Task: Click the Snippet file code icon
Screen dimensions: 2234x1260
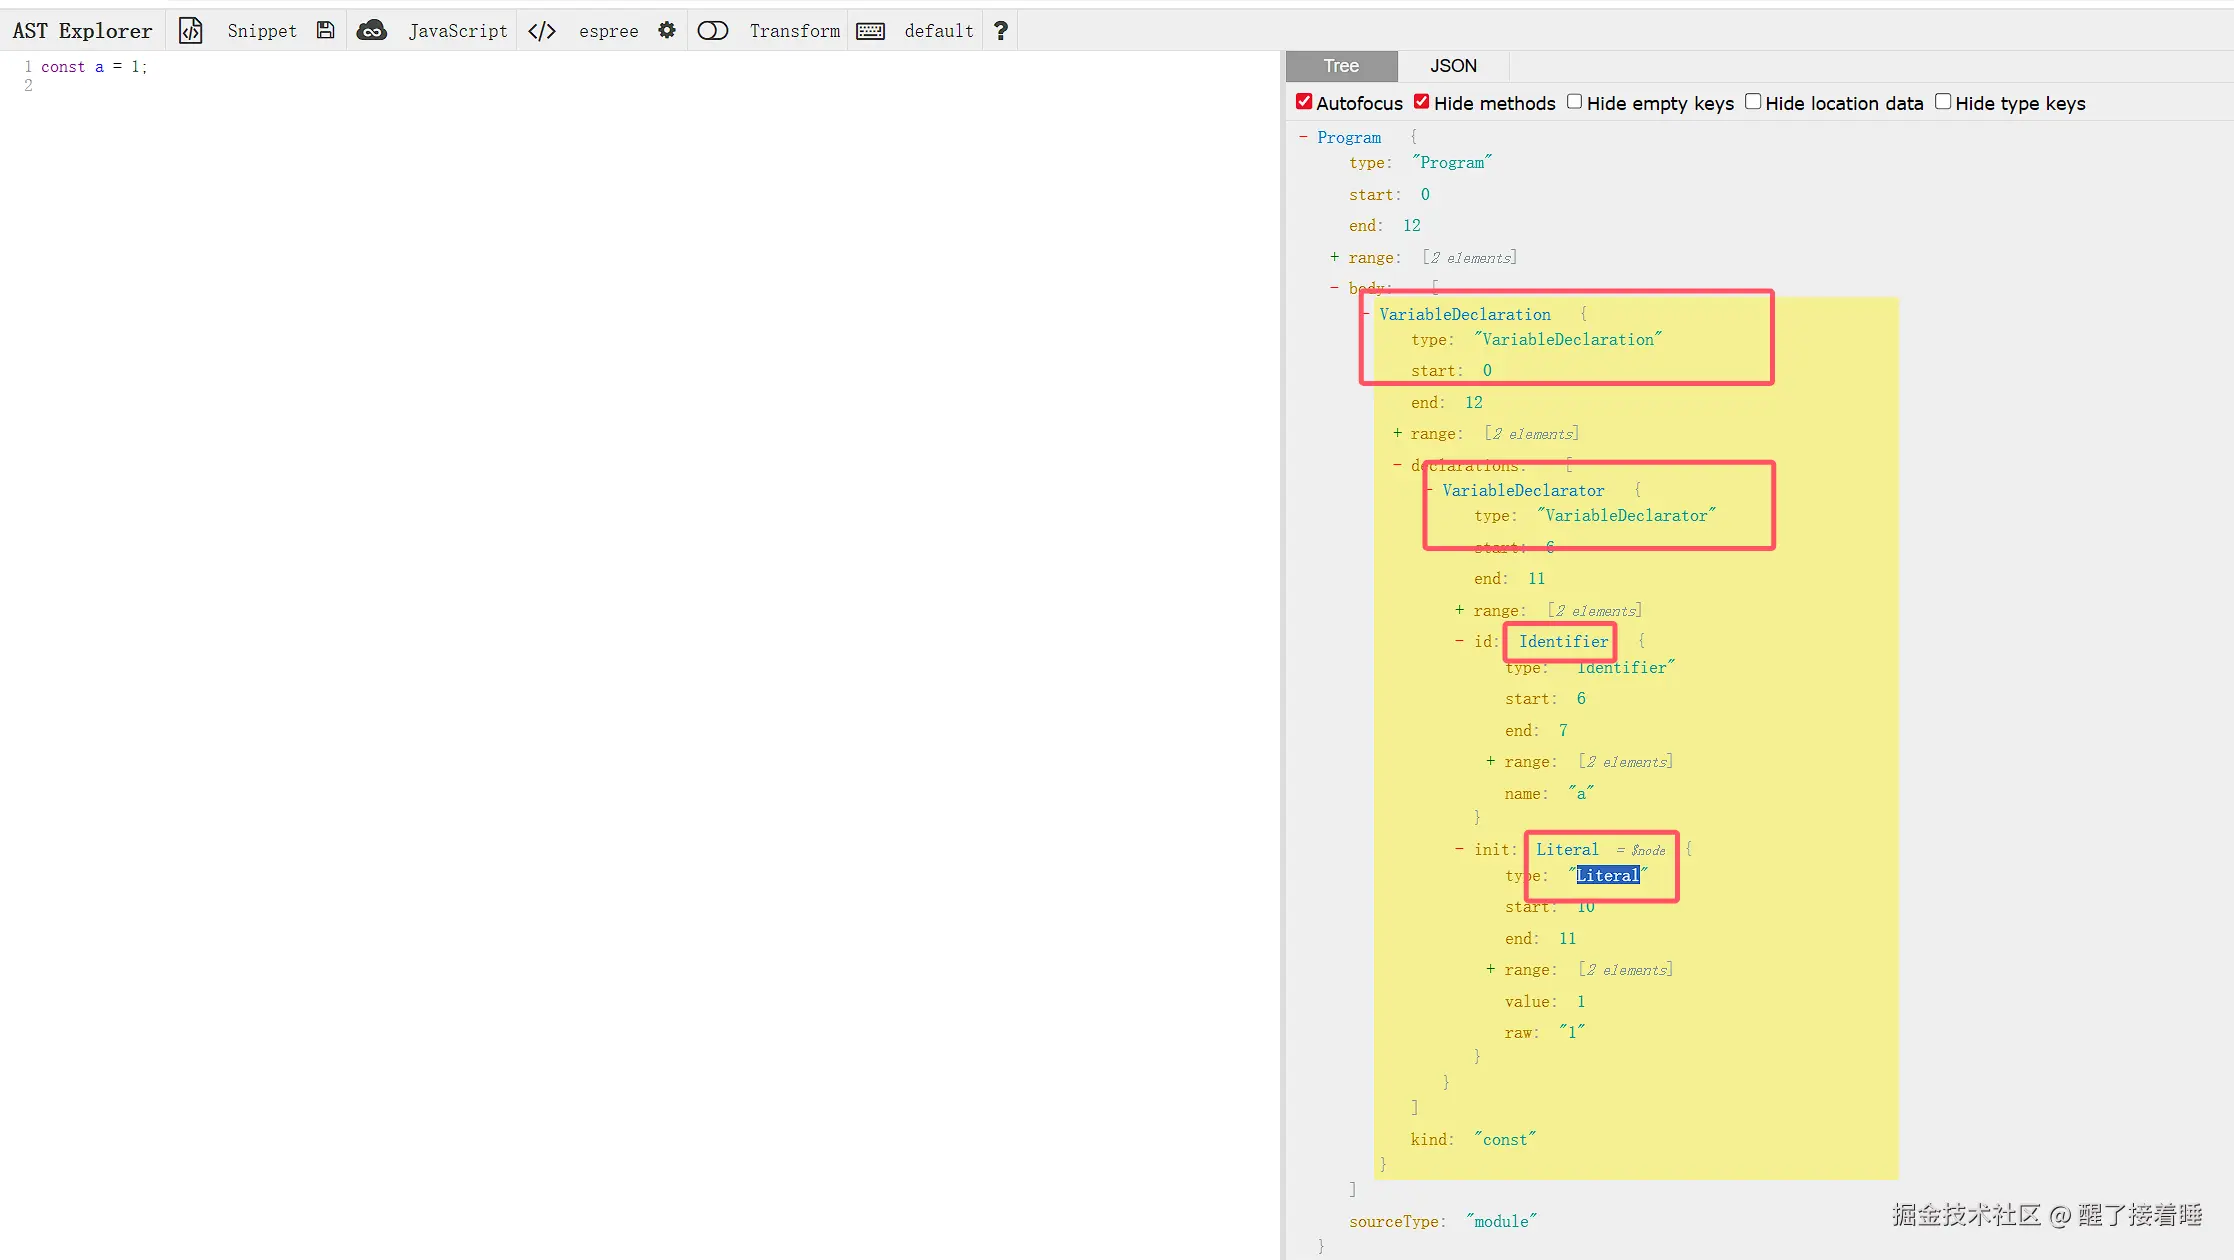Action: click(x=190, y=31)
